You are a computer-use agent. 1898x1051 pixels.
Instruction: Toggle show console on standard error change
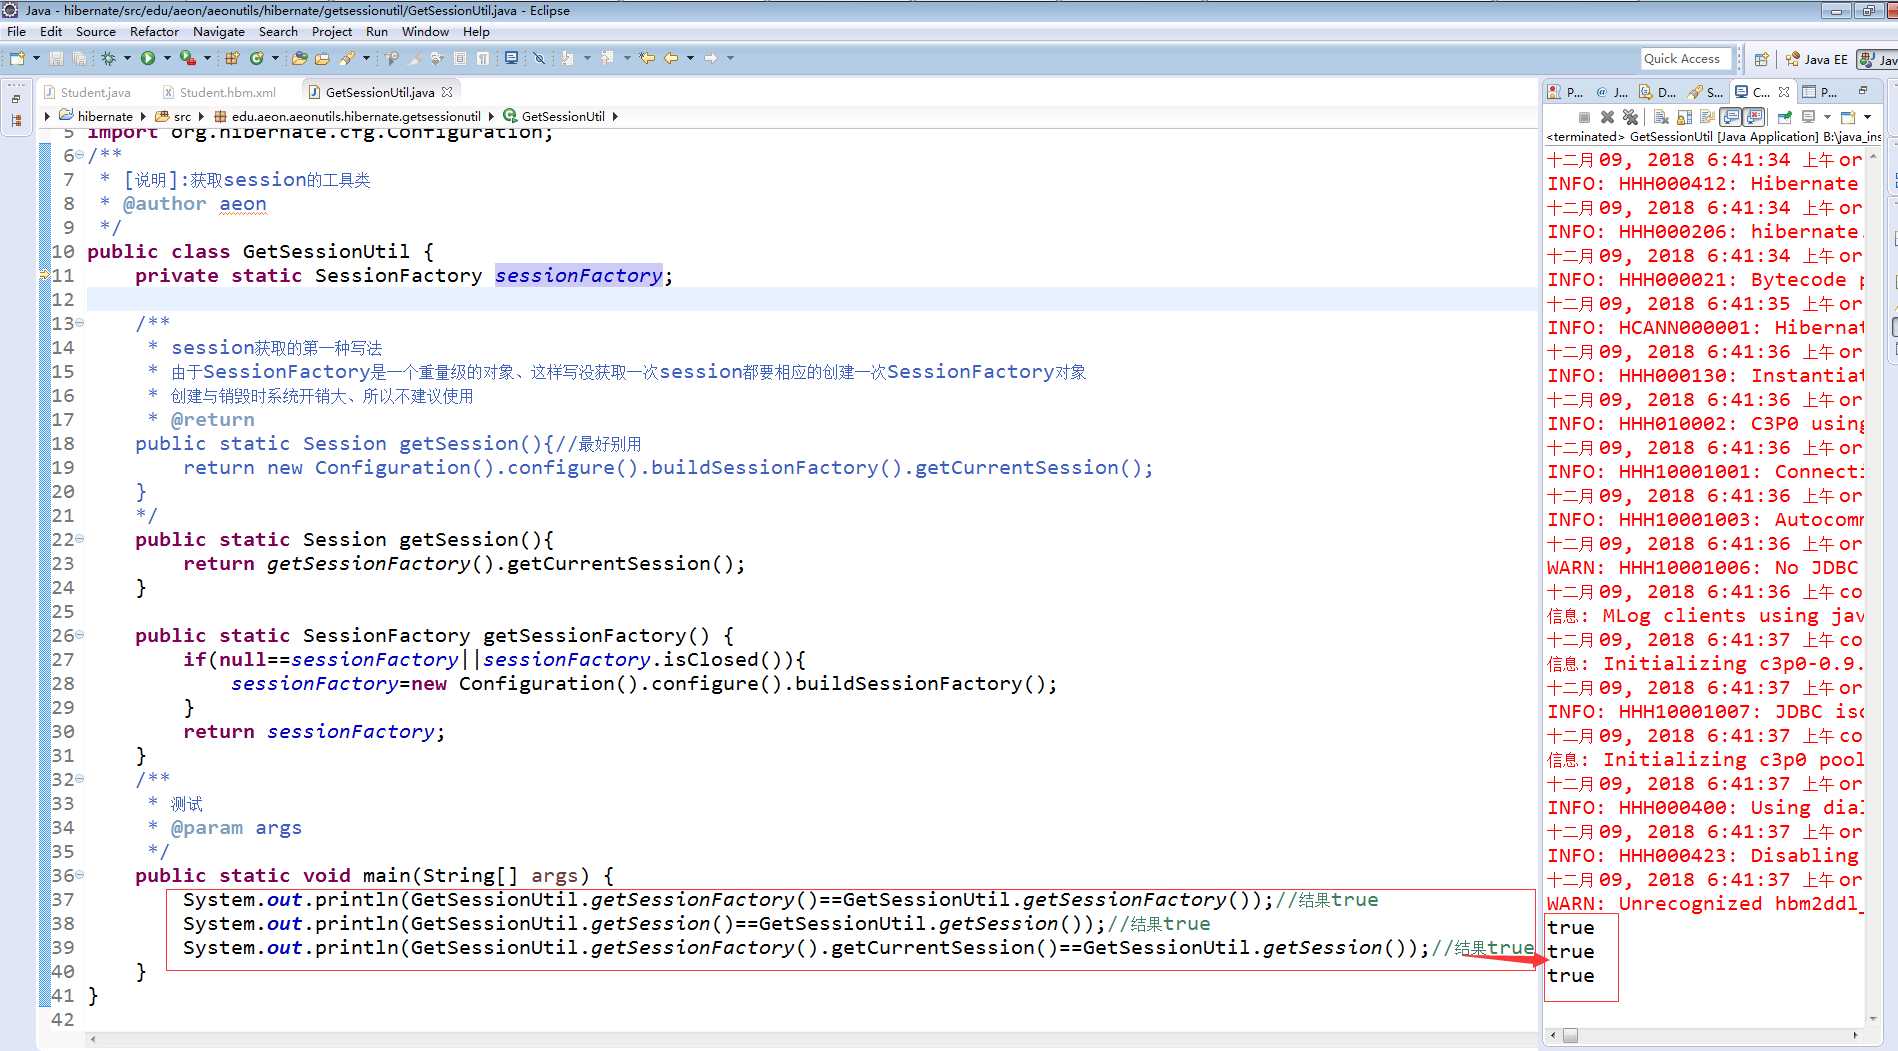[x=1754, y=117]
